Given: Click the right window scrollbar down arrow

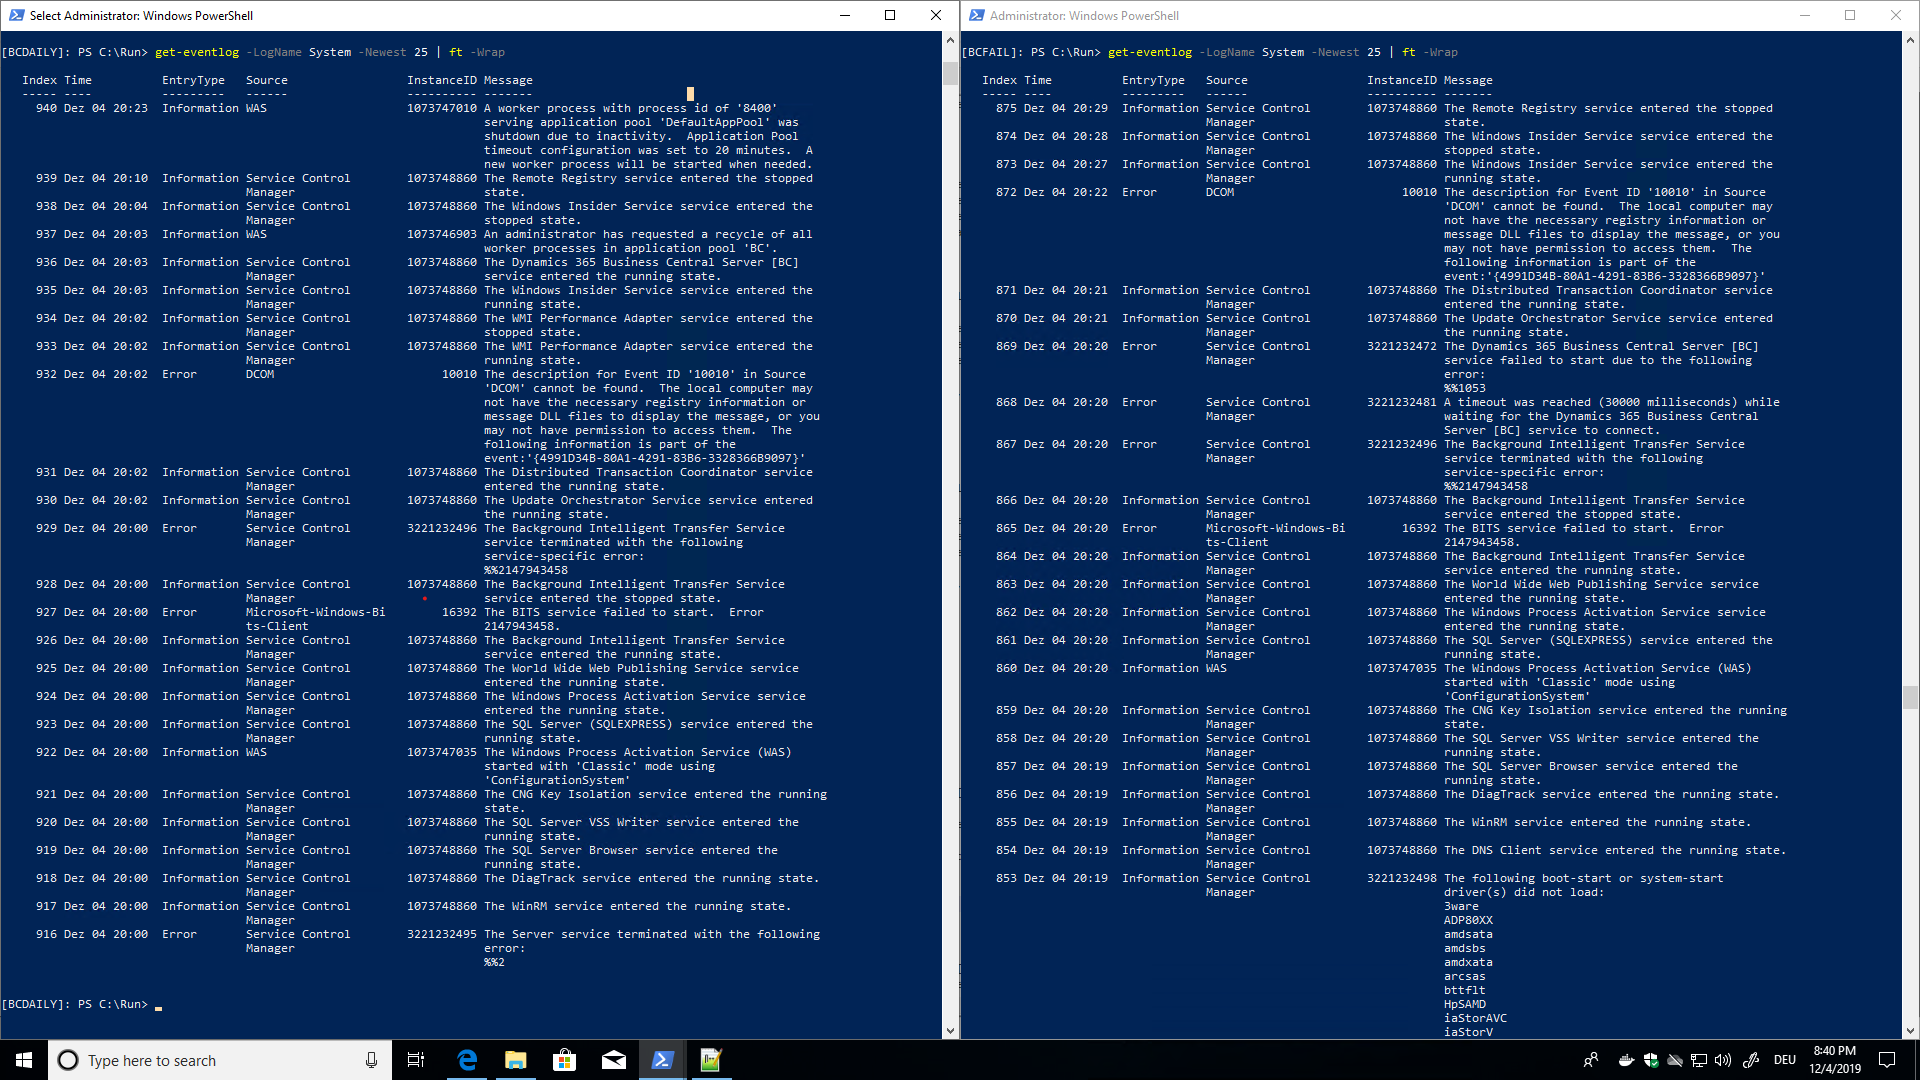Looking at the screenshot, I should click(1910, 1031).
